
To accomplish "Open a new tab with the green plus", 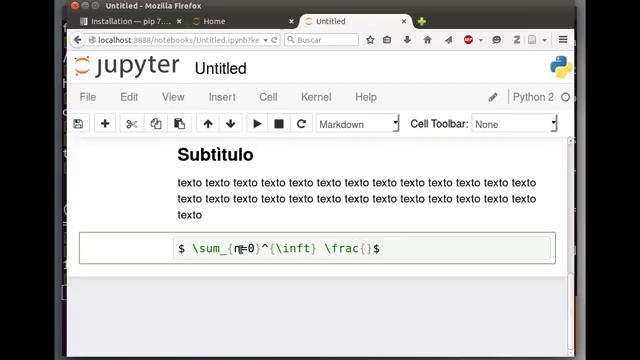I will coord(422,21).
